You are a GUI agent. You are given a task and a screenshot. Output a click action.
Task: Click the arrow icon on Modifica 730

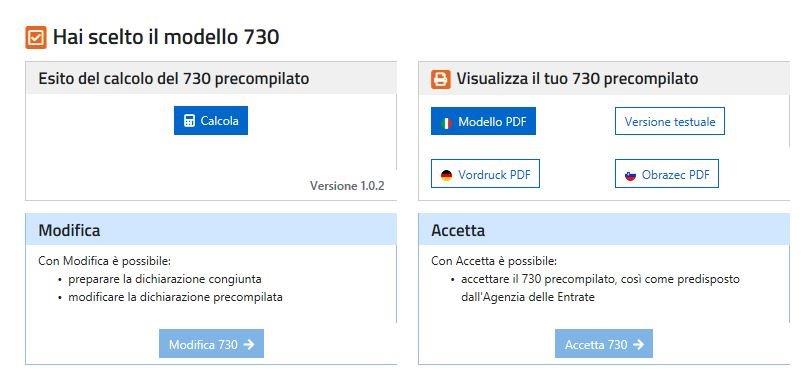249,344
